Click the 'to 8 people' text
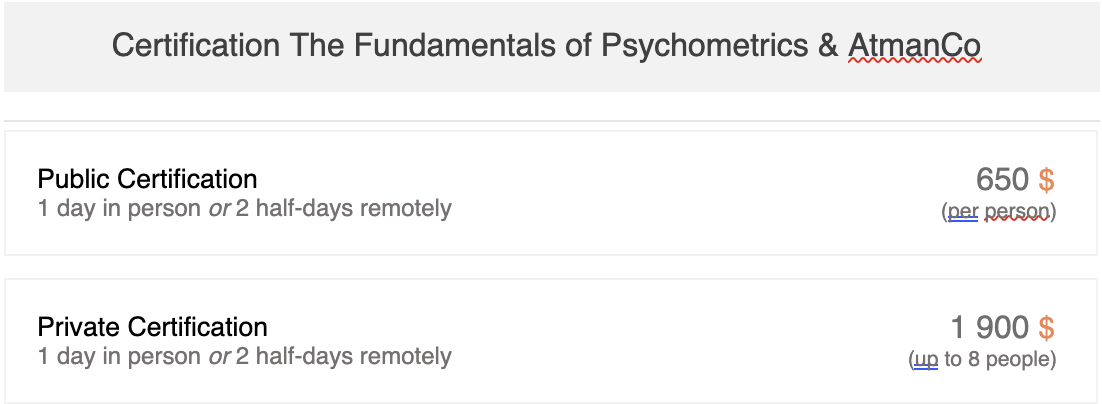 (x=997, y=360)
